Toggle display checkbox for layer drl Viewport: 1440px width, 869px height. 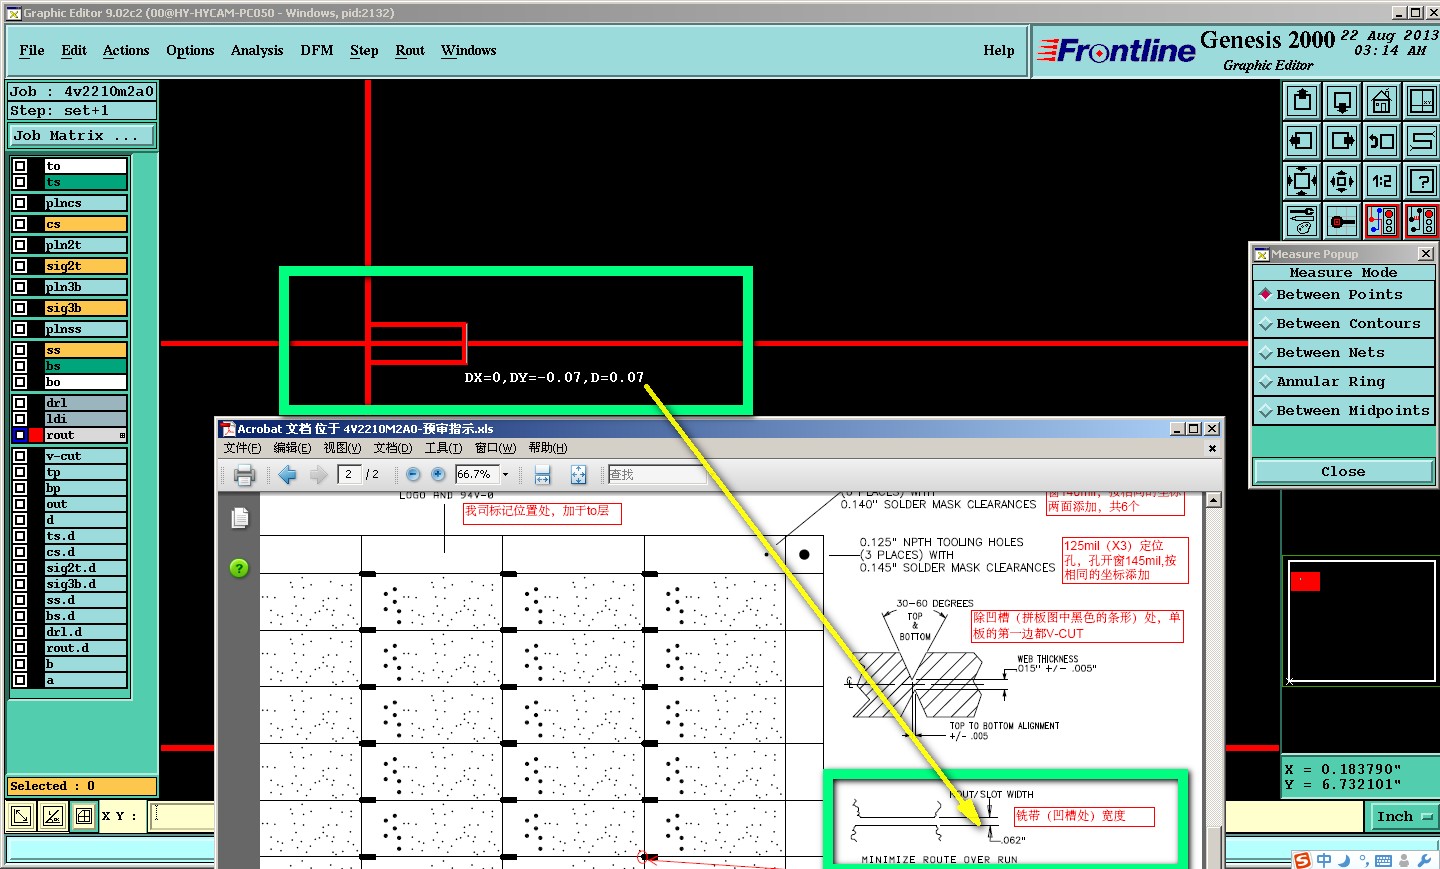click(x=20, y=403)
